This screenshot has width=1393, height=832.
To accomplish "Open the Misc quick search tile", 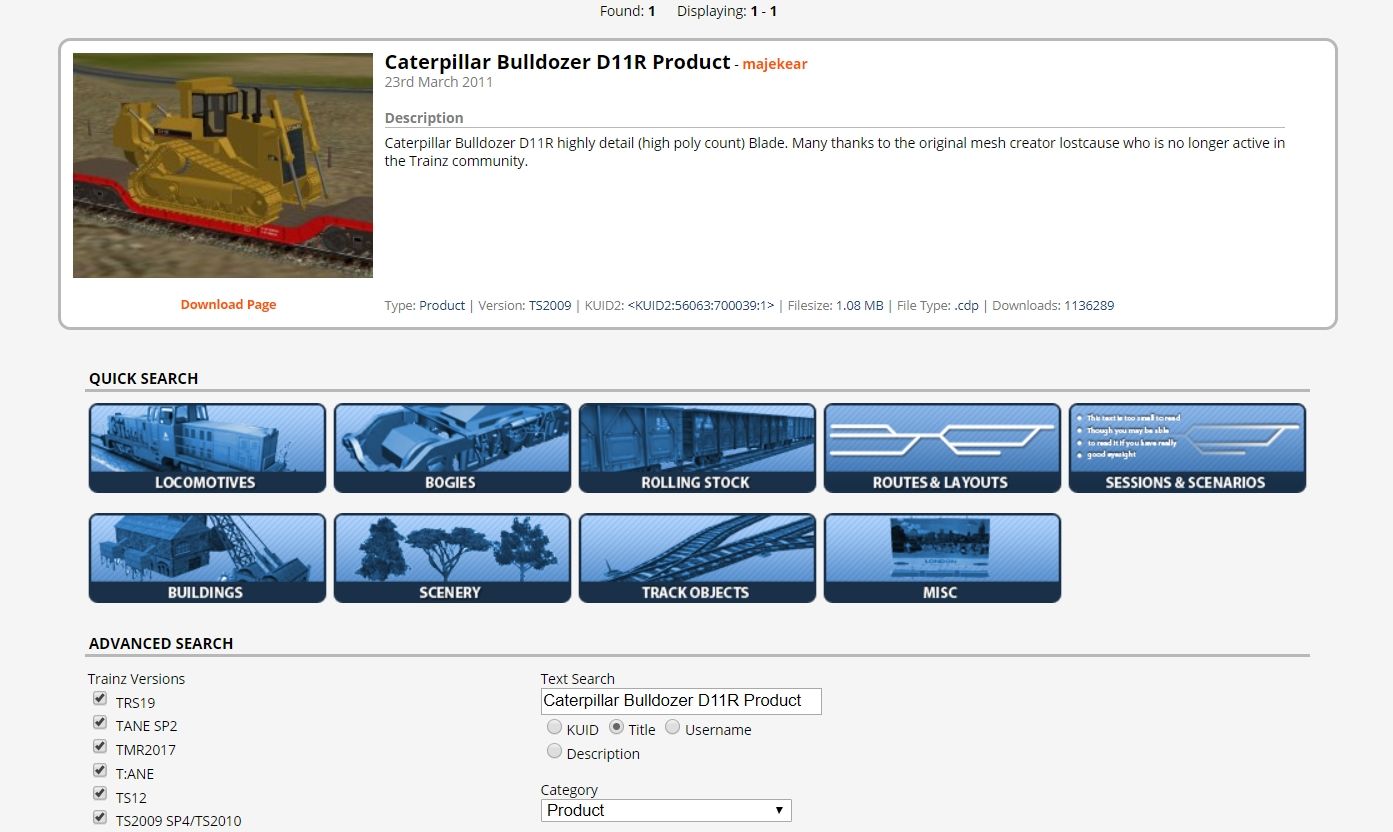I will click(942, 558).
